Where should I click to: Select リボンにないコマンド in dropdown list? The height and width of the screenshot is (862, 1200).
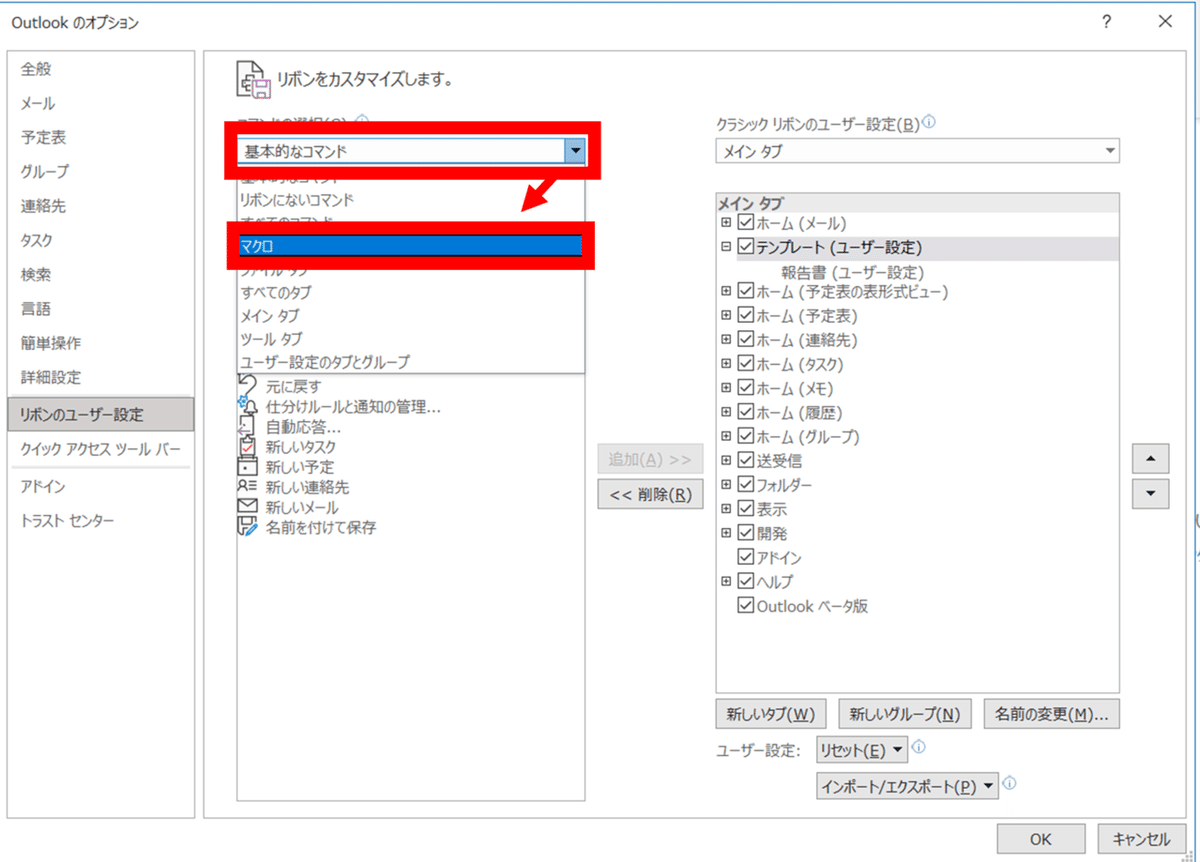(x=410, y=200)
